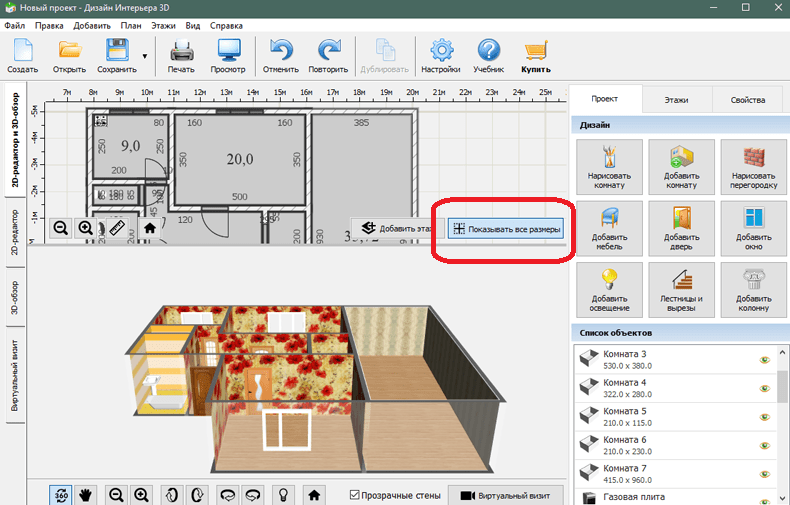Hide Комната 4 with eye icon
Viewport: 790px width, 505px height.
(765, 389)
